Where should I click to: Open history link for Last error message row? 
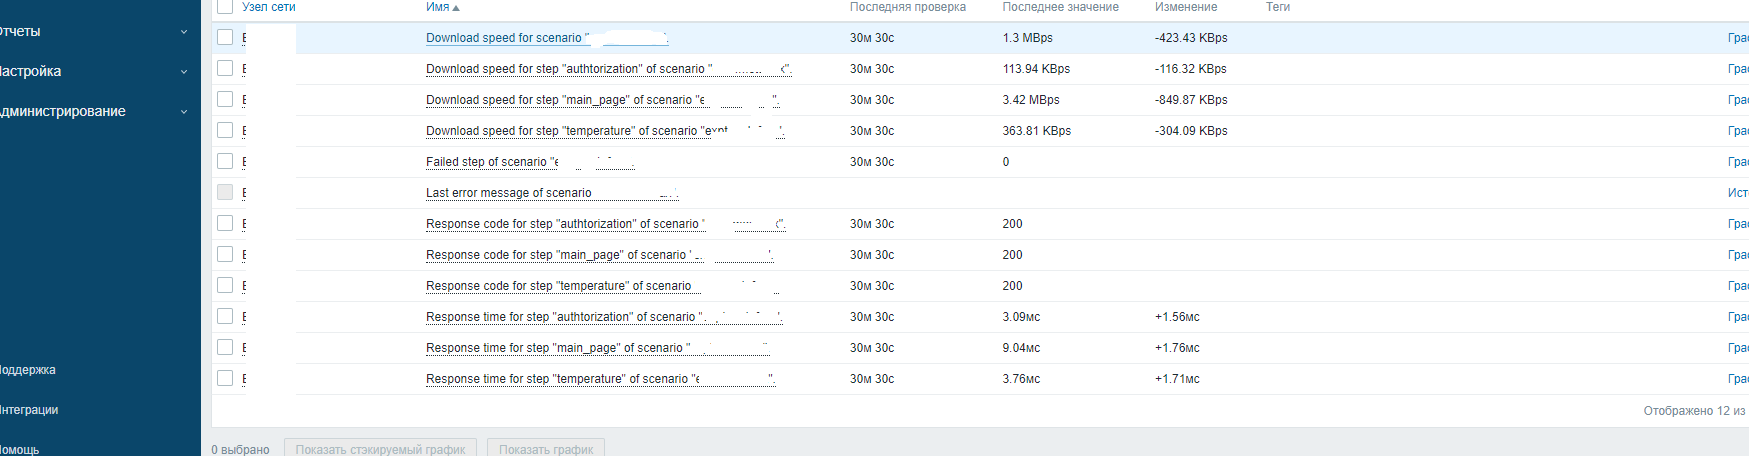[x=1738, y=193]
